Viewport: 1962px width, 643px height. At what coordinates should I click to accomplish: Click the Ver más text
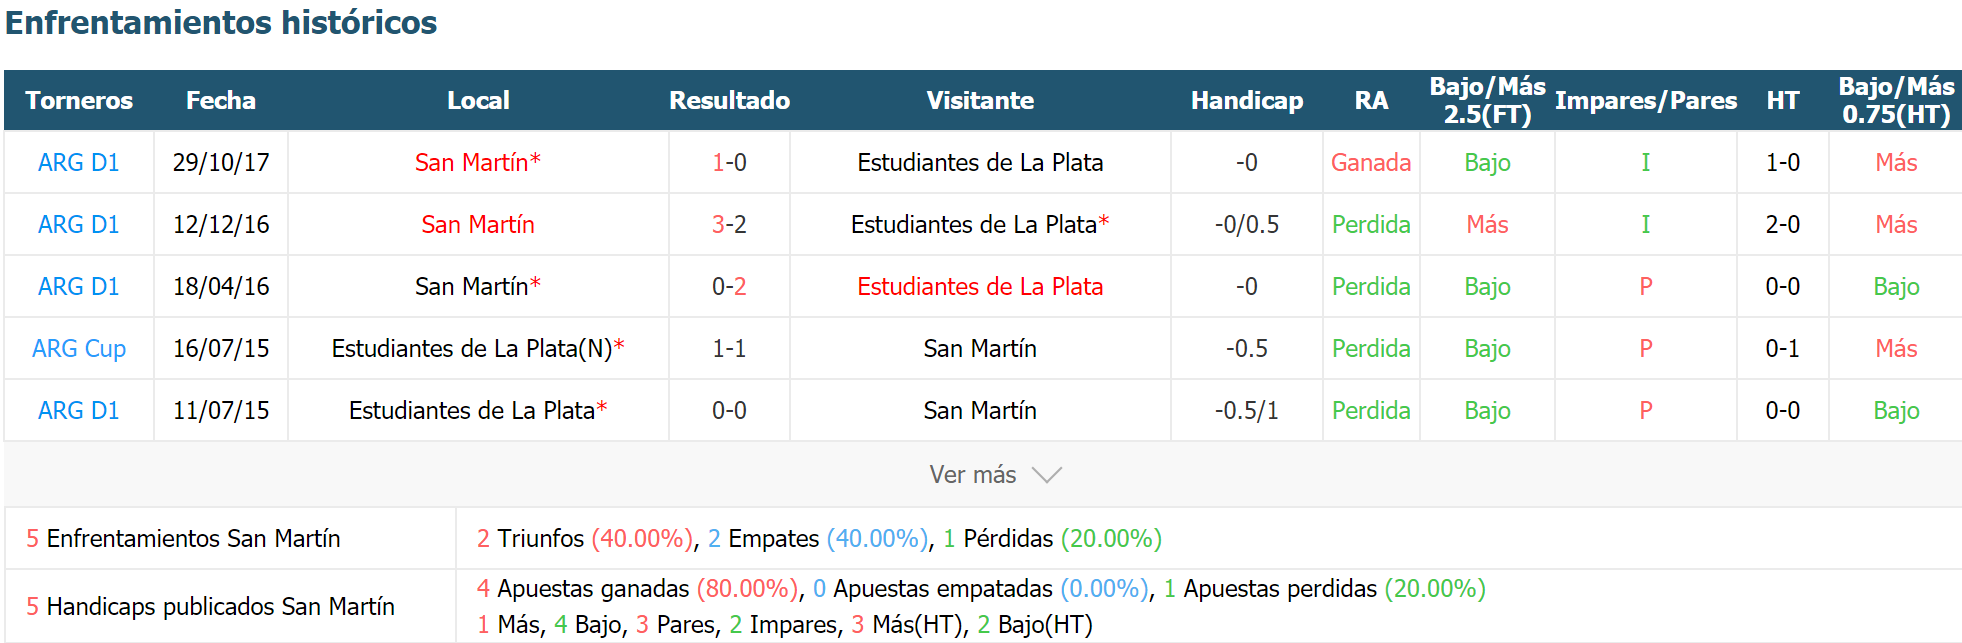pyautogui.click(x=973, y=475)
